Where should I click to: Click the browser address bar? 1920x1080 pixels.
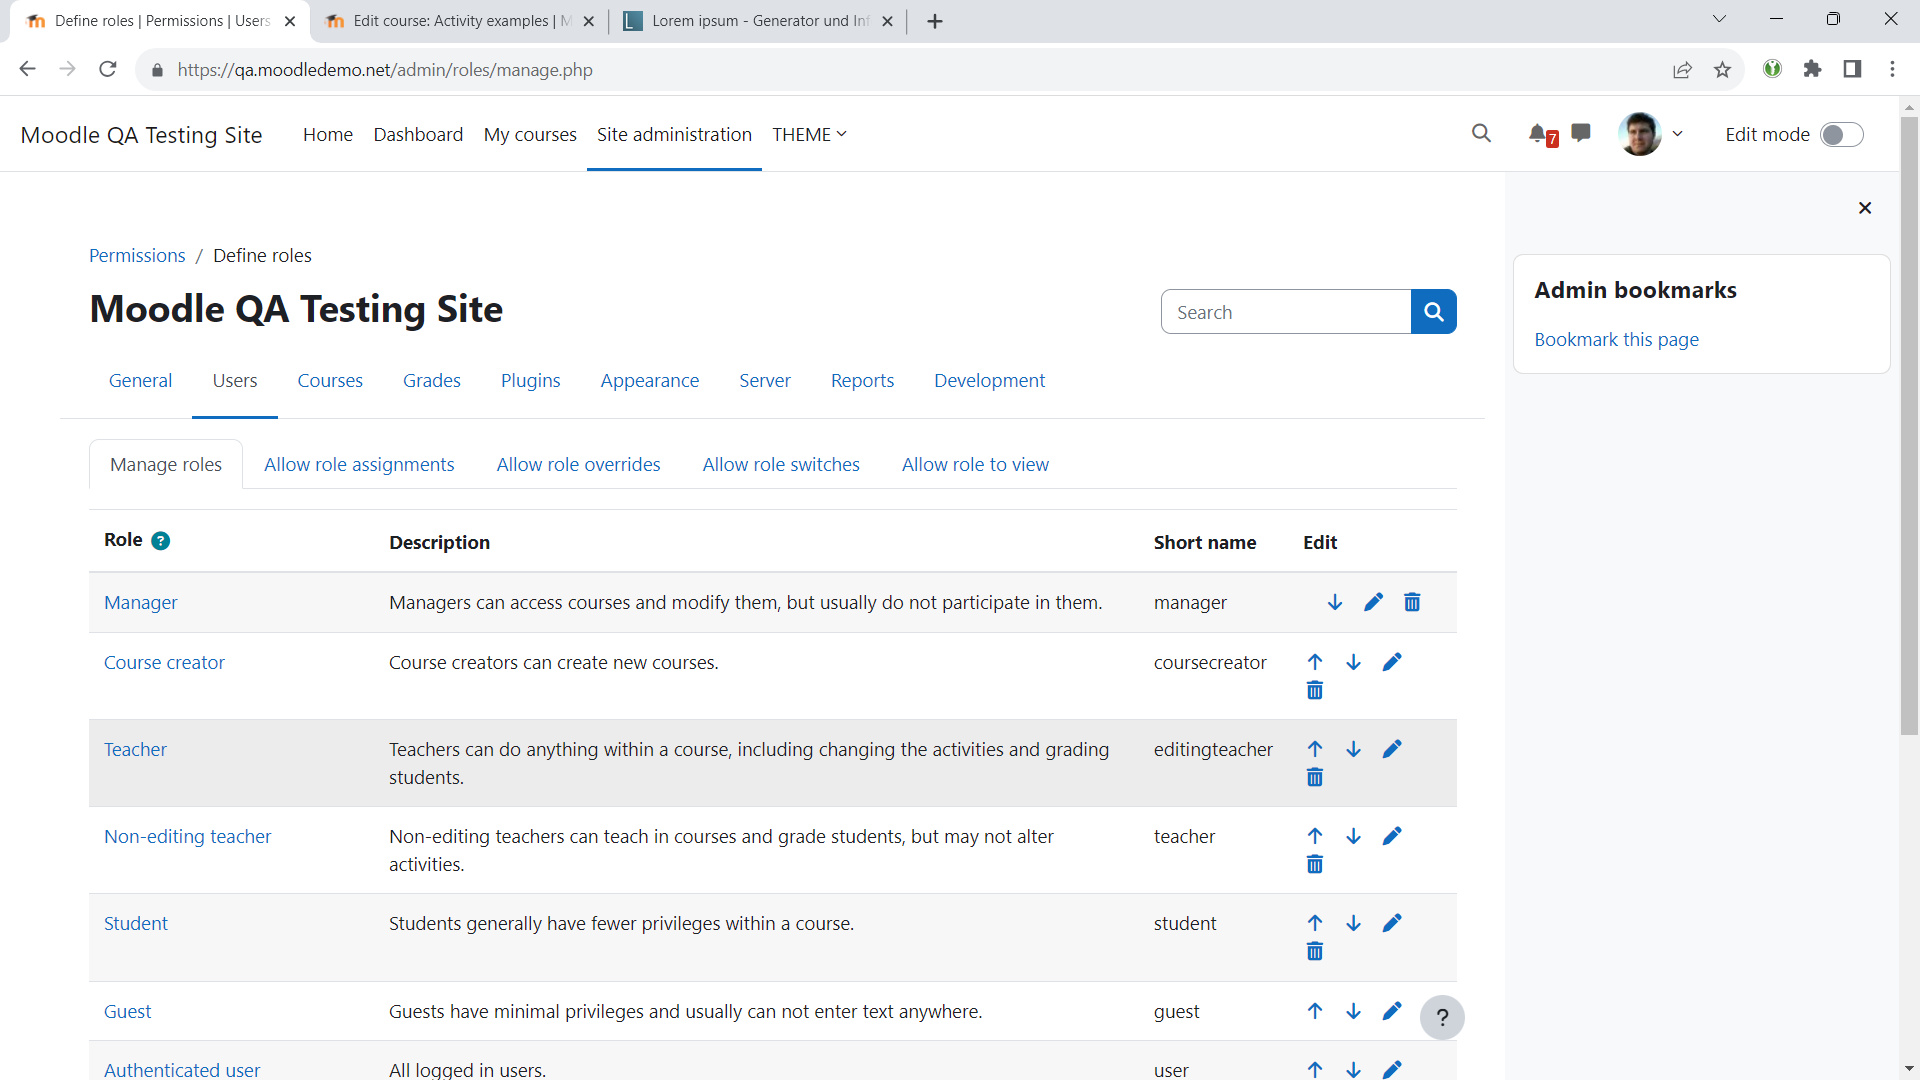[900, 70]
